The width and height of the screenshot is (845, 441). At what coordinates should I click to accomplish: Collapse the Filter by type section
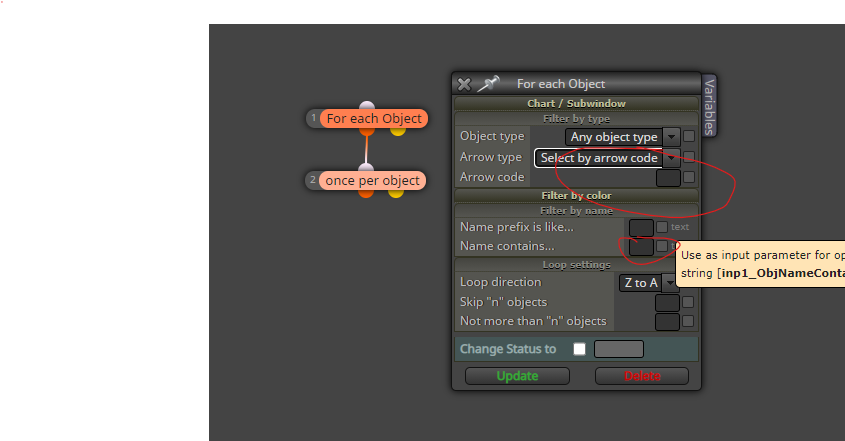coord(576,119)
